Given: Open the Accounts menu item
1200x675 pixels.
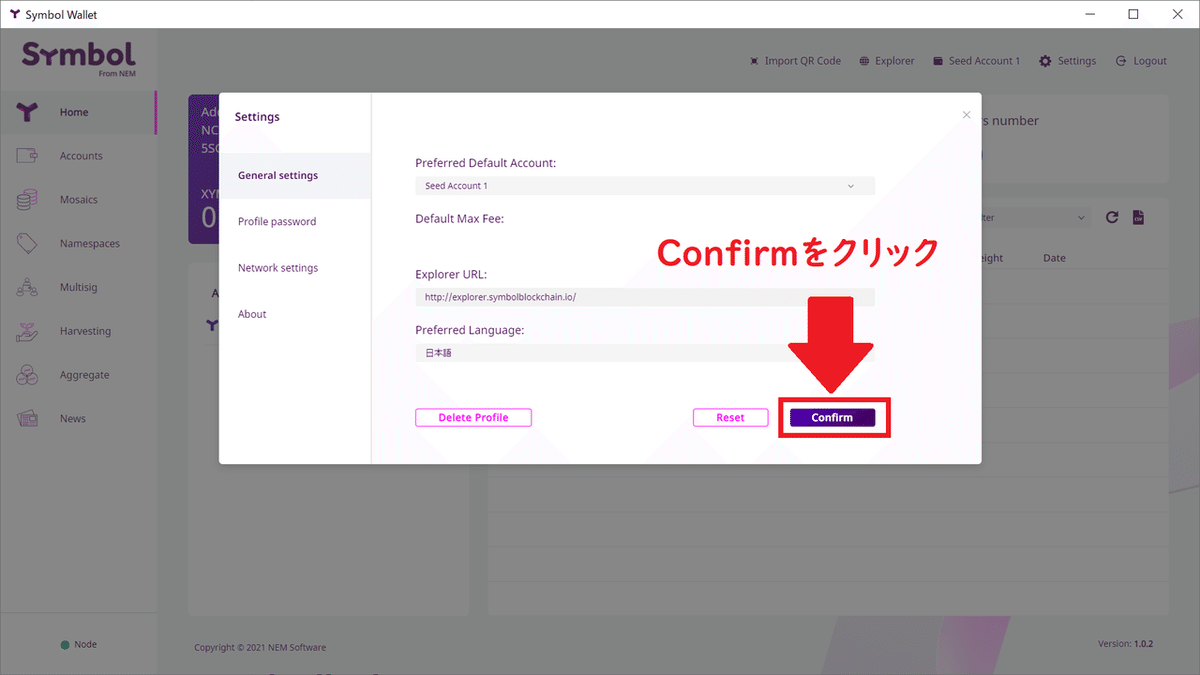Looking at the screenshot, I should point(81,156).
